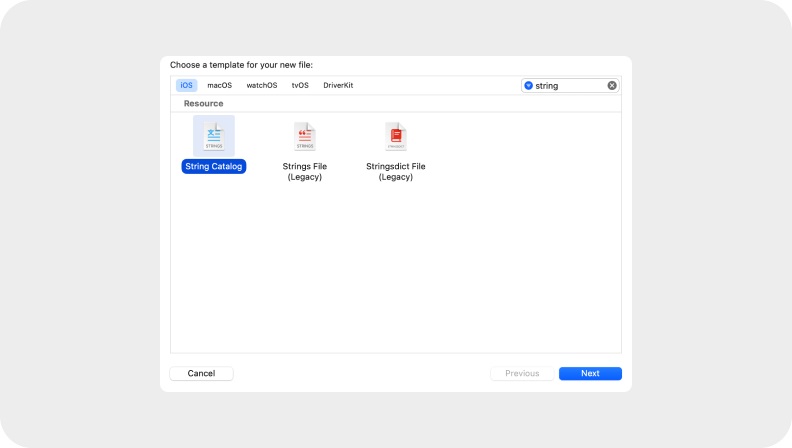This screenshot has width=792, height=448.
Task: Switch to the iOS platform tab
Action: tap(187, 86)
